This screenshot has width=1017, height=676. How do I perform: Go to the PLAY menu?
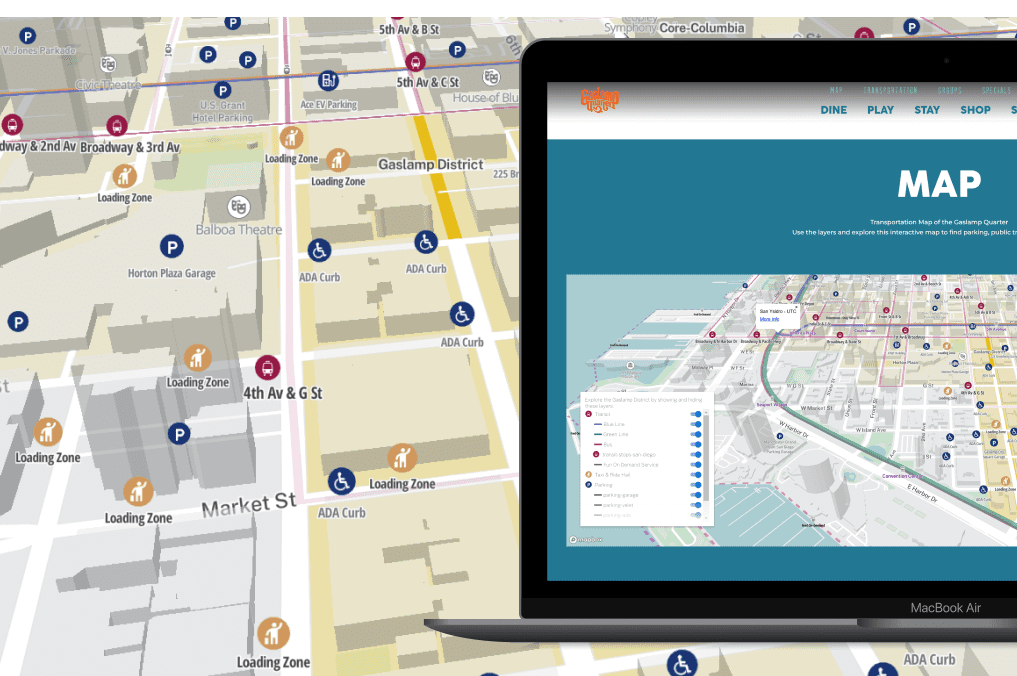(x=880, y=110)
